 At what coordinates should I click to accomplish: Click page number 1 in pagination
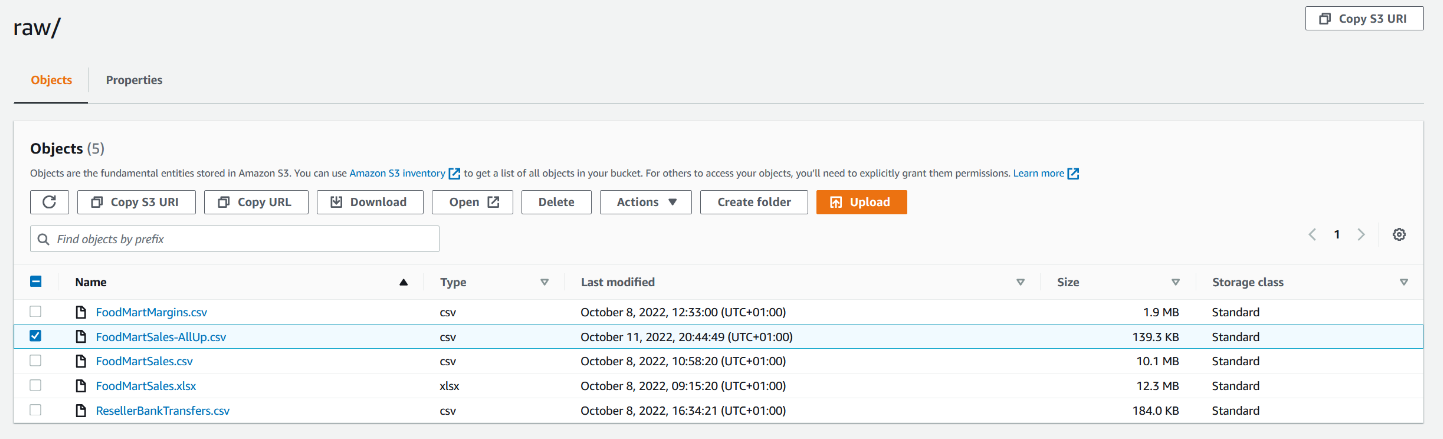[1336, 234]
